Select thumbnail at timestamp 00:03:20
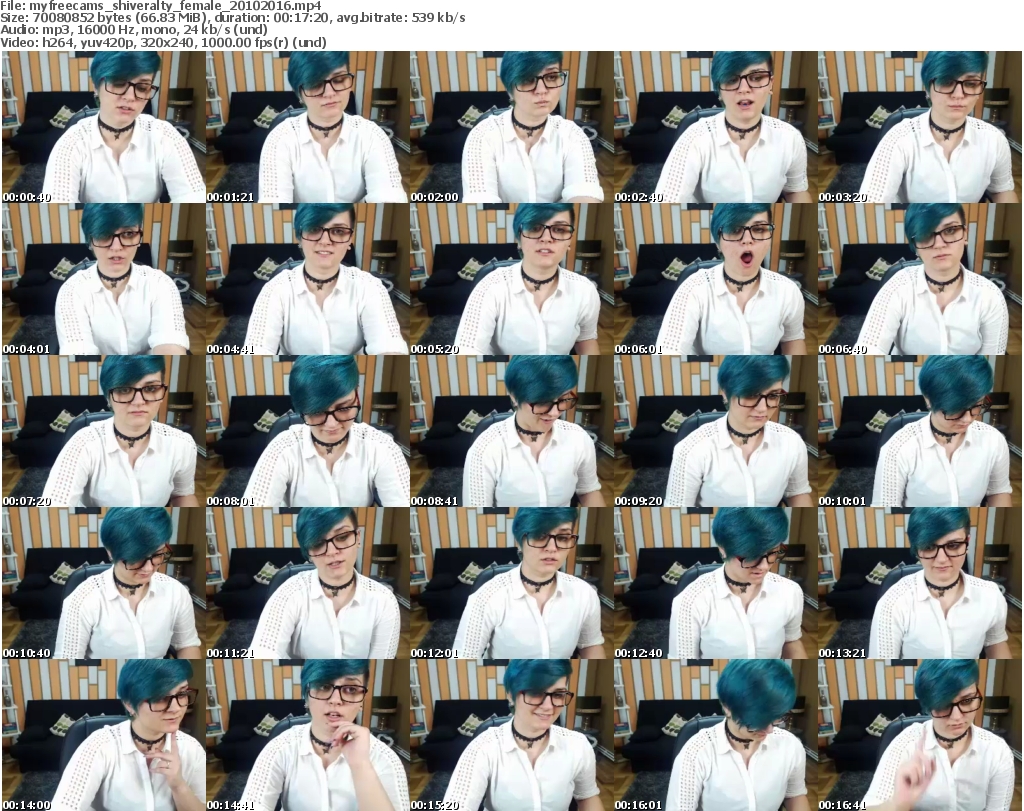Viewport: 1024px width, 811px height. [920, 127]
